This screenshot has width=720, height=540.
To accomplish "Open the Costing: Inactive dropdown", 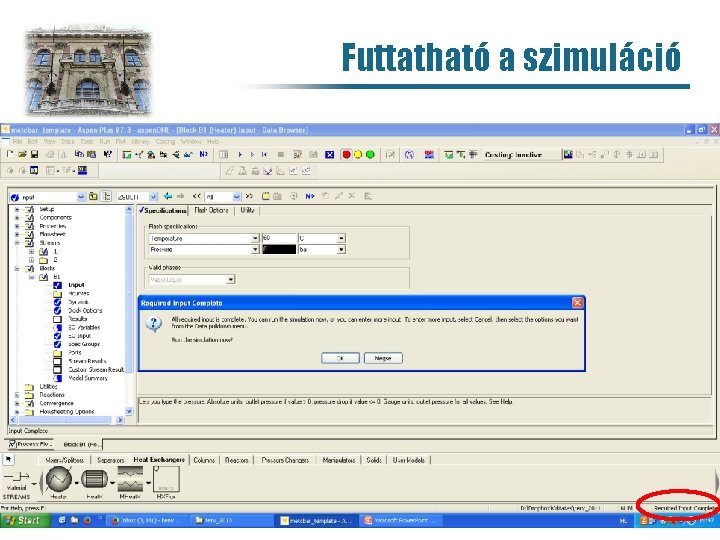I will 522,155.
